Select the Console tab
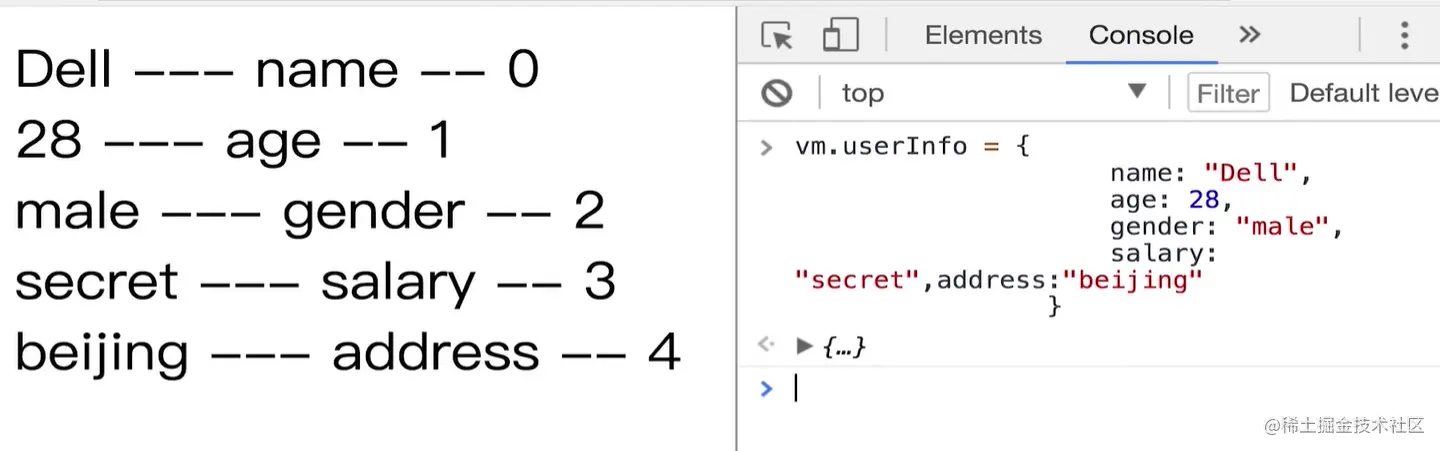This screenshot has height=451, width=1440. click(x=1141, y=35)
